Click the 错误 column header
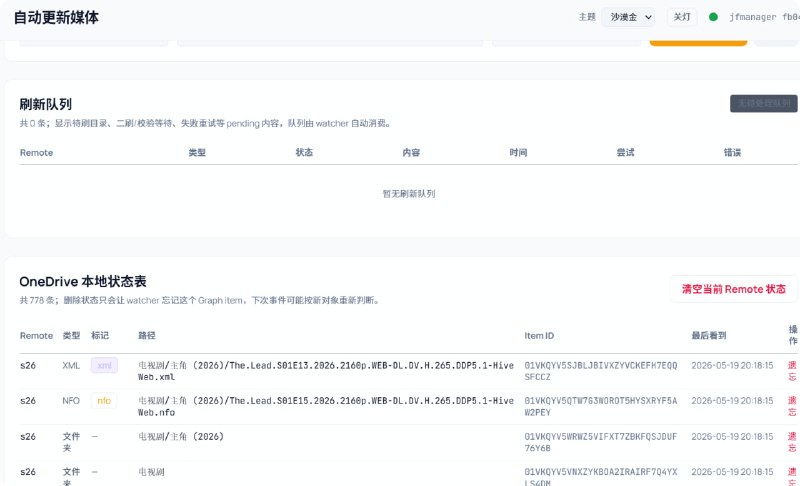Viewport: 800px width, 486px height. 733,152
